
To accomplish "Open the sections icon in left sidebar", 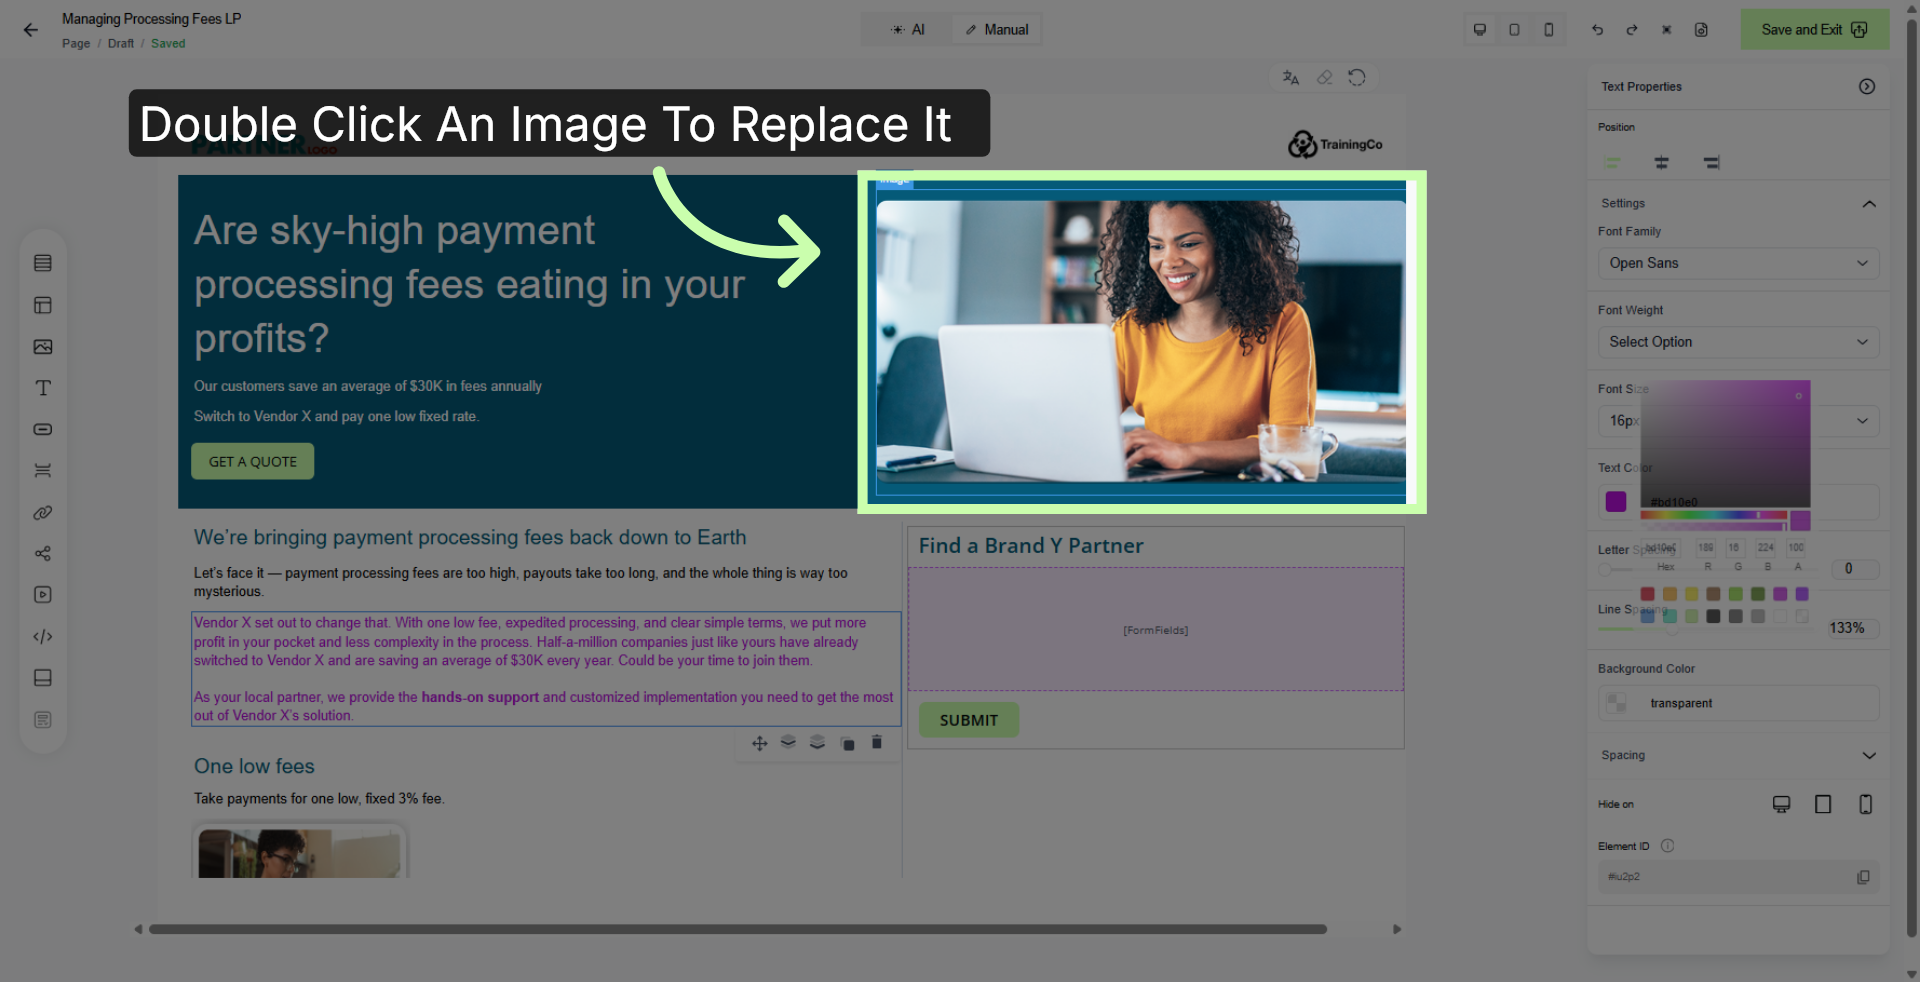I will point(43,263).
